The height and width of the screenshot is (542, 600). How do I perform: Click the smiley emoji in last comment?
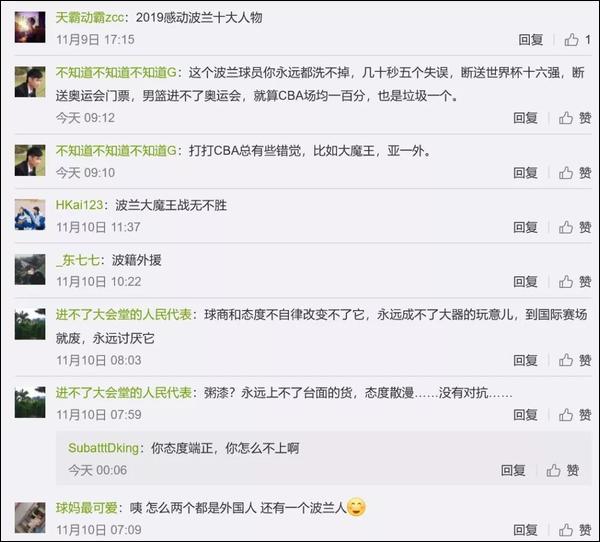tap(356, 507)
